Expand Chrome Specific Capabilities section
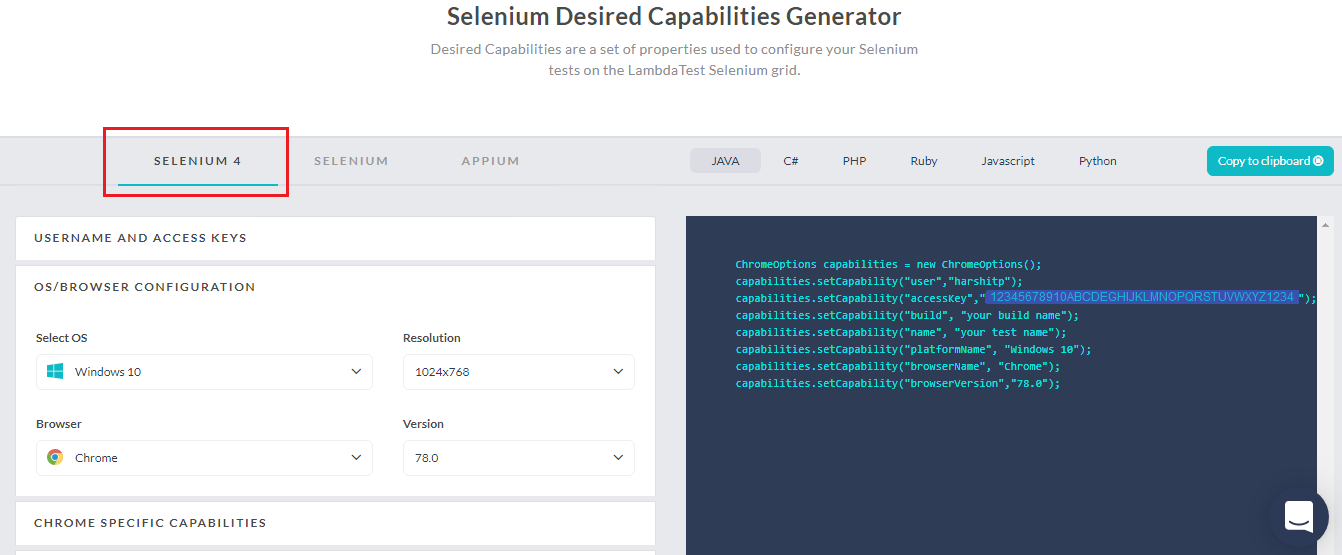Screen dimensions: 1342x555 pyautogui.click(x=335, y=523)
